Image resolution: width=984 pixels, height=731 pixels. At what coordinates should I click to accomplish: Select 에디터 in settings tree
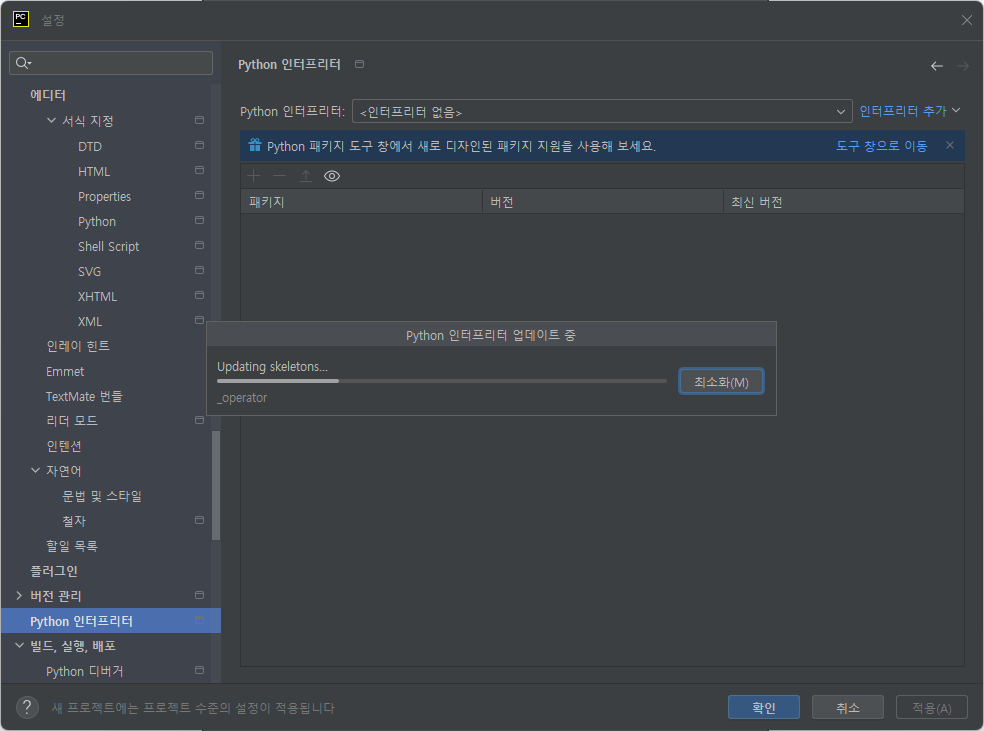click(x=48, y=95)
